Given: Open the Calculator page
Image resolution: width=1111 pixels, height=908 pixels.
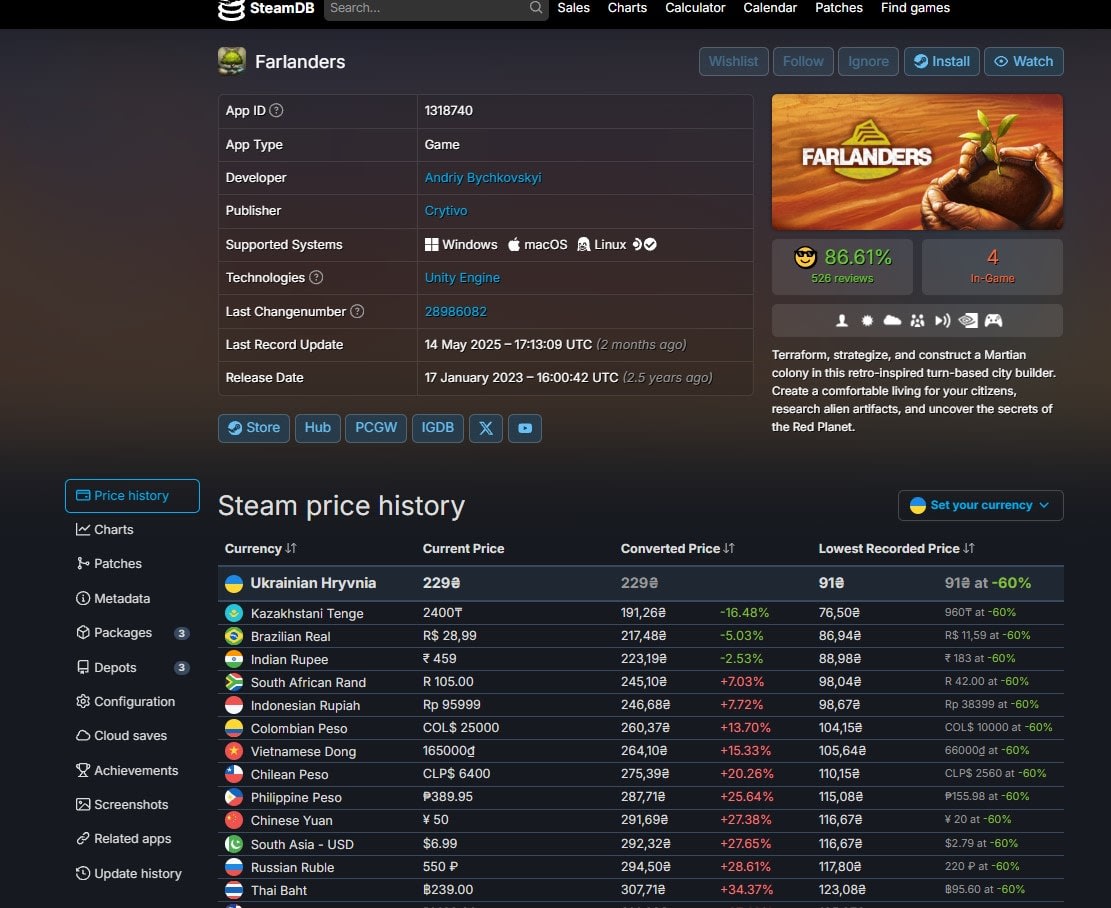Looking at the screenshot, I should tap(695, 8).
